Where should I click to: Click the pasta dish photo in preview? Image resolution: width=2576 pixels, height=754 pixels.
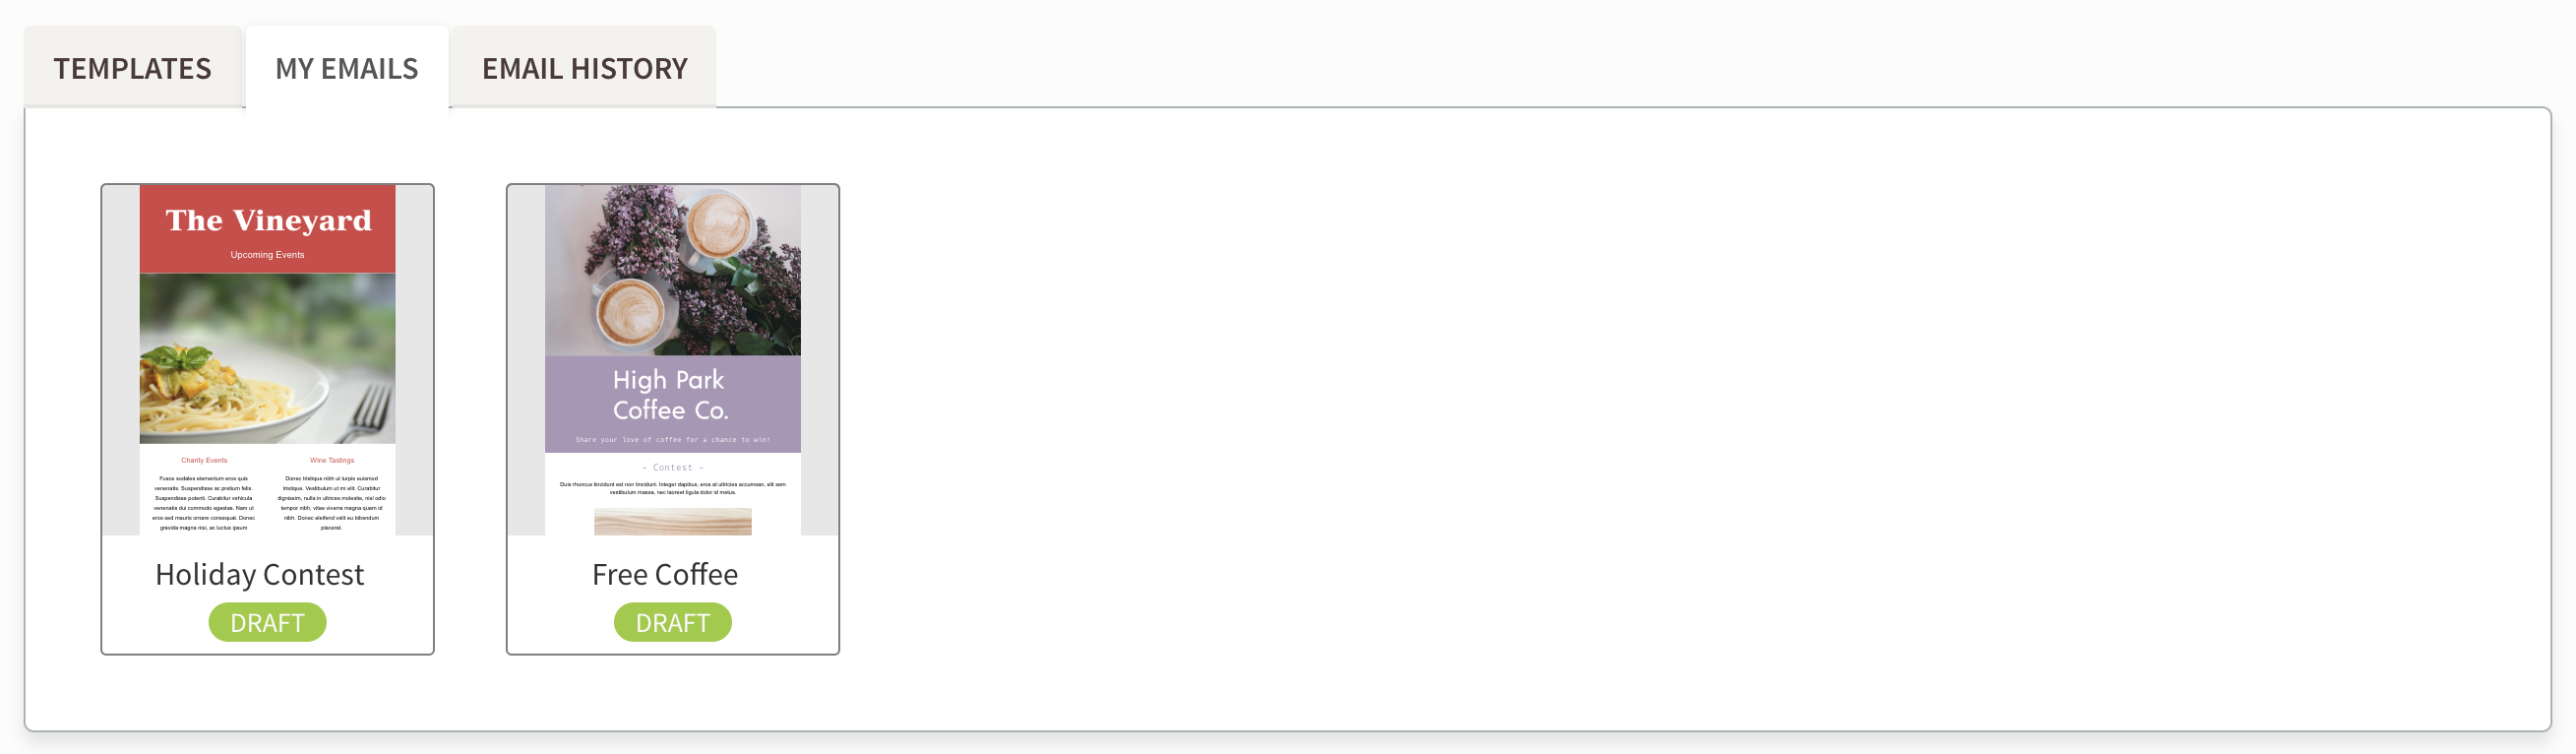pos(267,358)
